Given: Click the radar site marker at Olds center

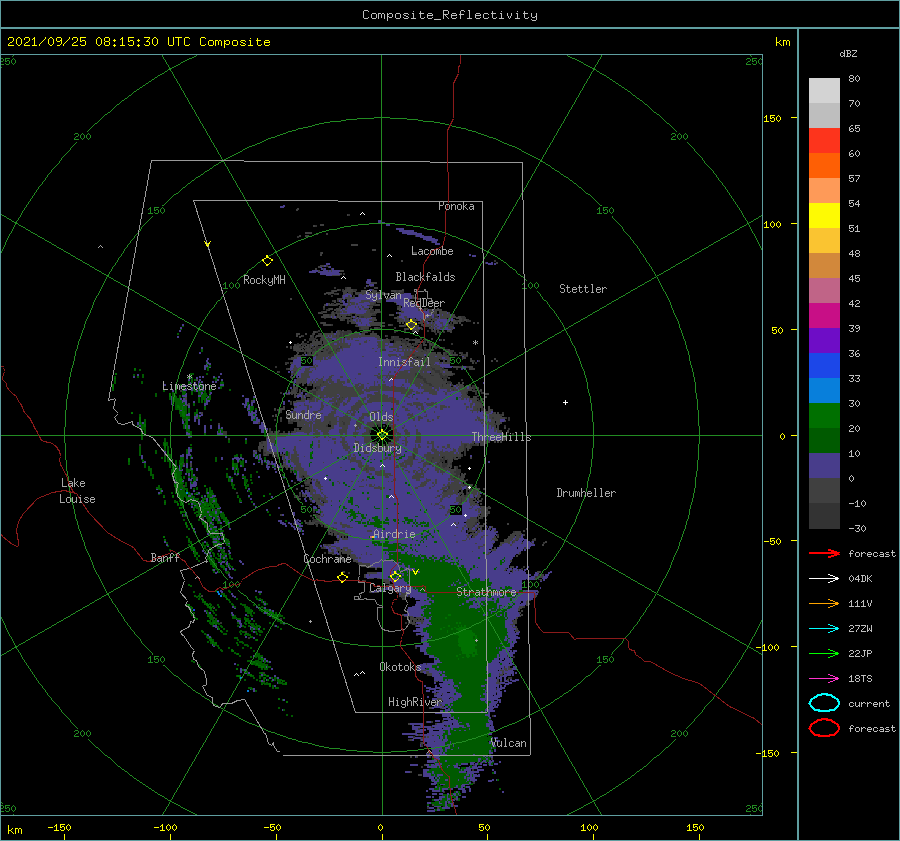Looking at the screenshot, I should click(382, 435).
